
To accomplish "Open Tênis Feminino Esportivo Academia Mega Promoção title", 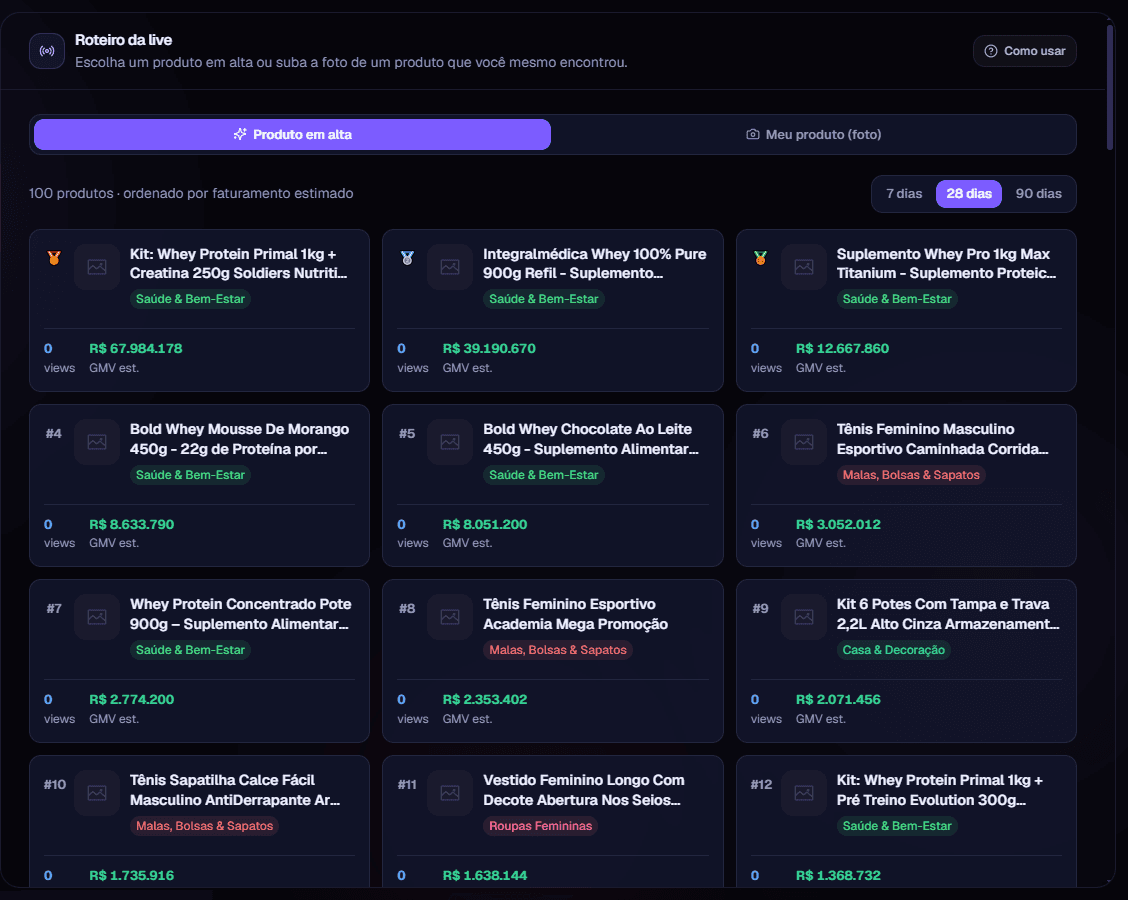I will click(x=576, y=614).
